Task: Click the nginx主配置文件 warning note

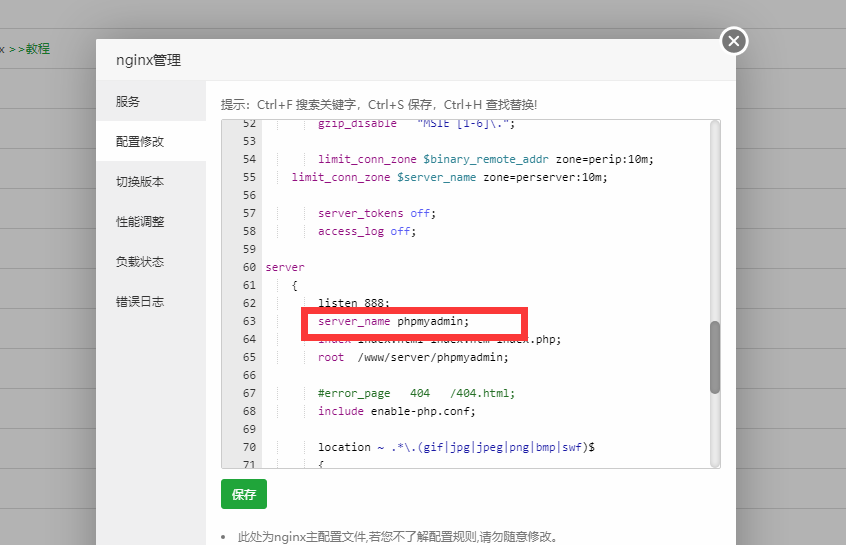Action: 397,537
